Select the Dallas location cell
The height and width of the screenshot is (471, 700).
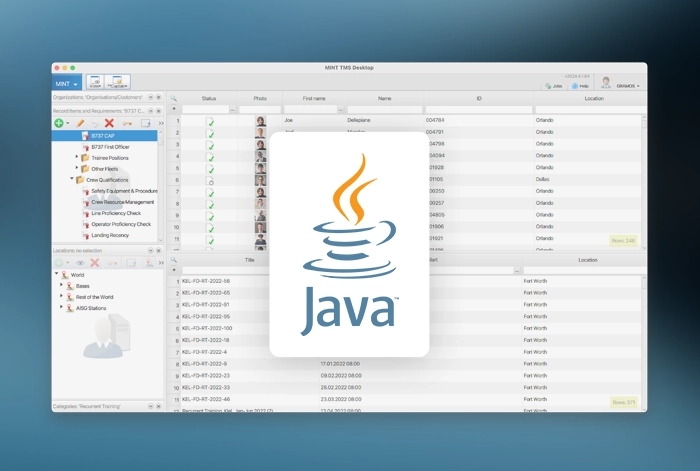[x=542, y=179]
